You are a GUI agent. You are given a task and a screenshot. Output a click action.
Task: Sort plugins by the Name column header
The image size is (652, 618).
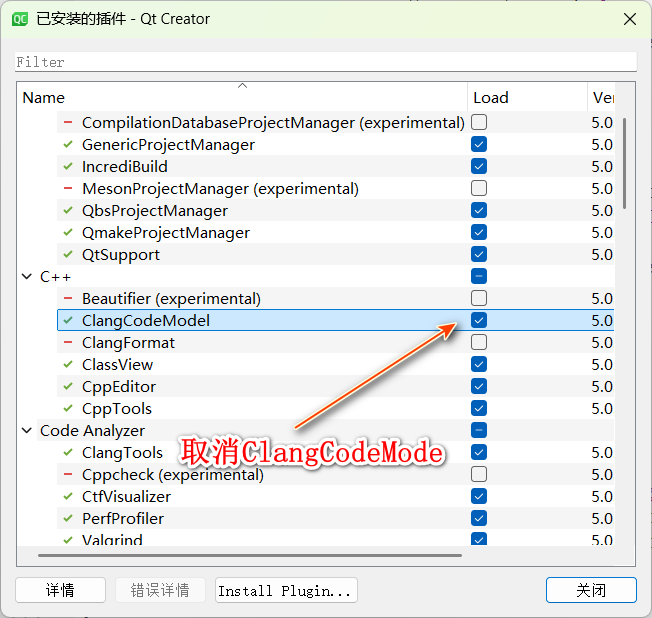pyautogui.click(x=242, y=97)
